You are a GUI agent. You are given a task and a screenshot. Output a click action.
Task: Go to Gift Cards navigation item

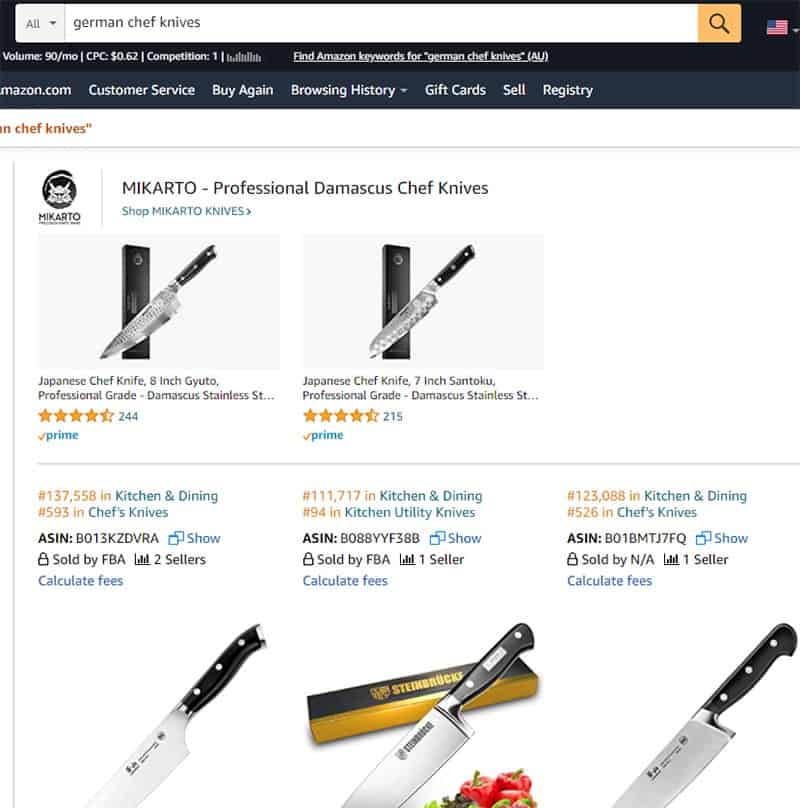click(x=455, y=90)
